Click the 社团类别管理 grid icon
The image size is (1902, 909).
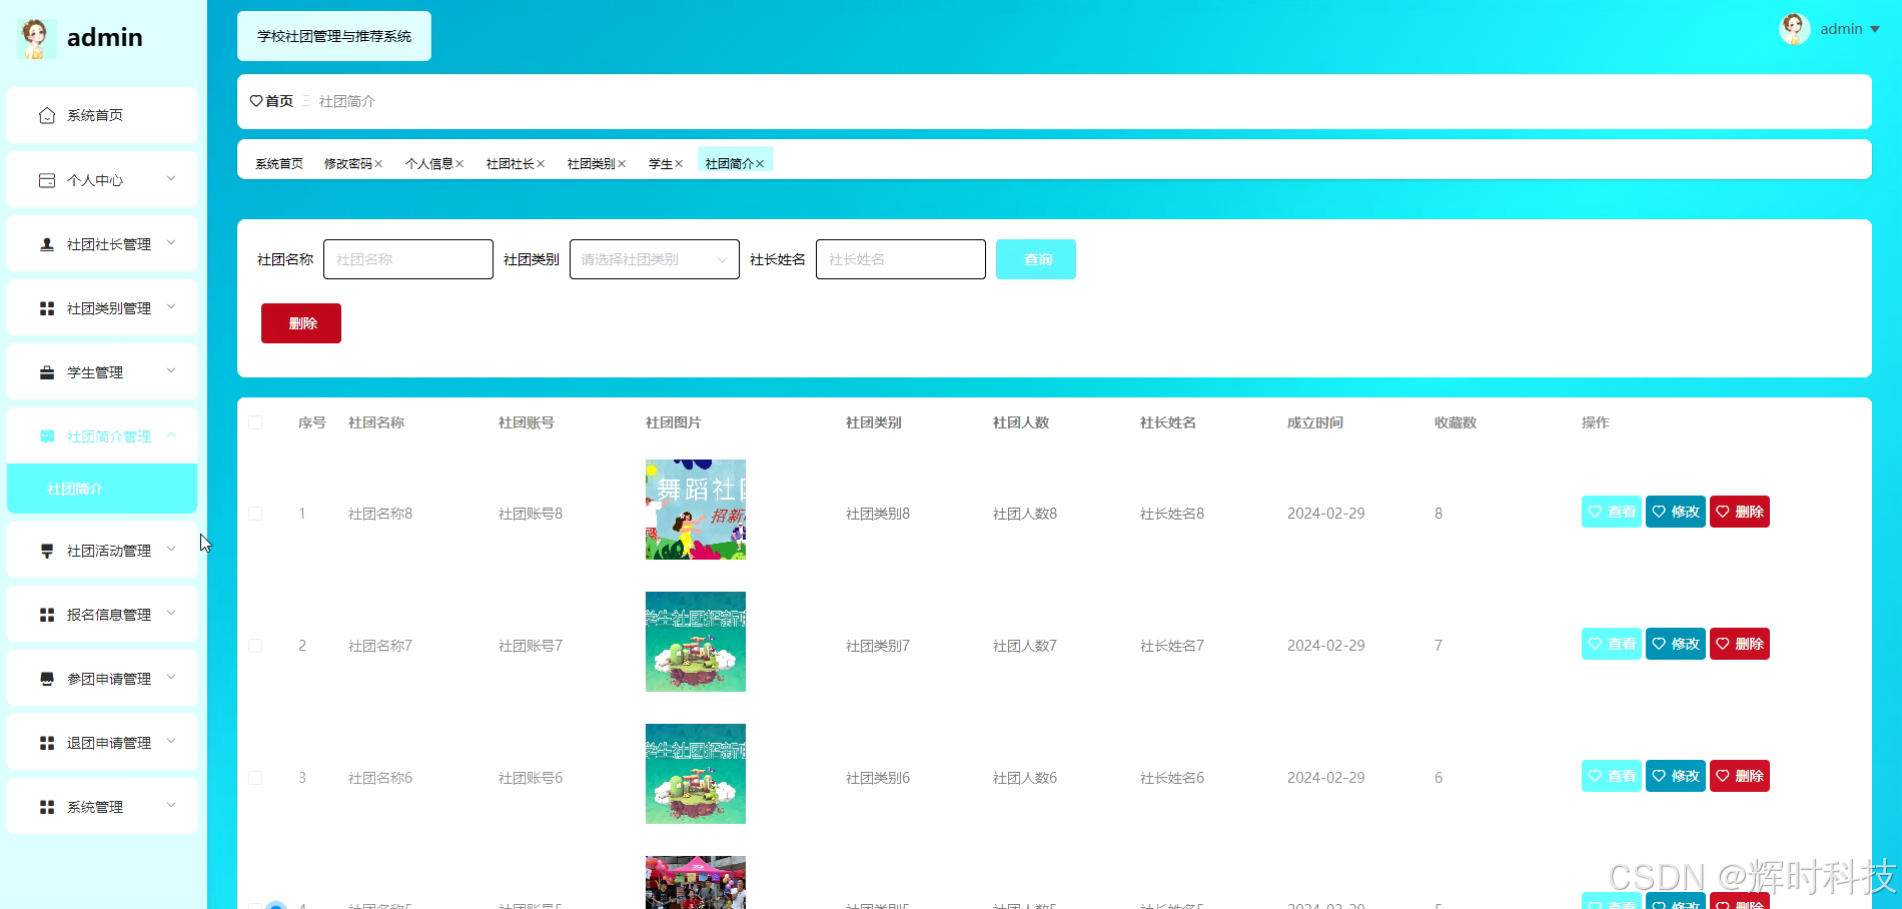[46, 308]
